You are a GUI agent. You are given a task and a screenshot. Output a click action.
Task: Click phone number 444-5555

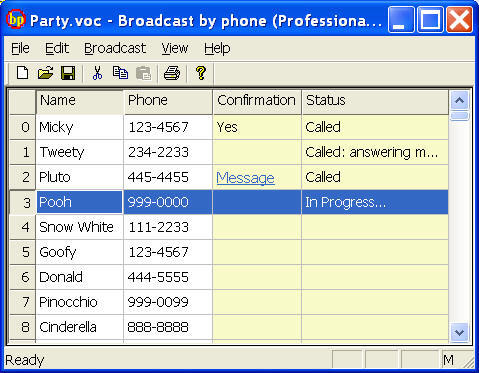click(158, 277)
